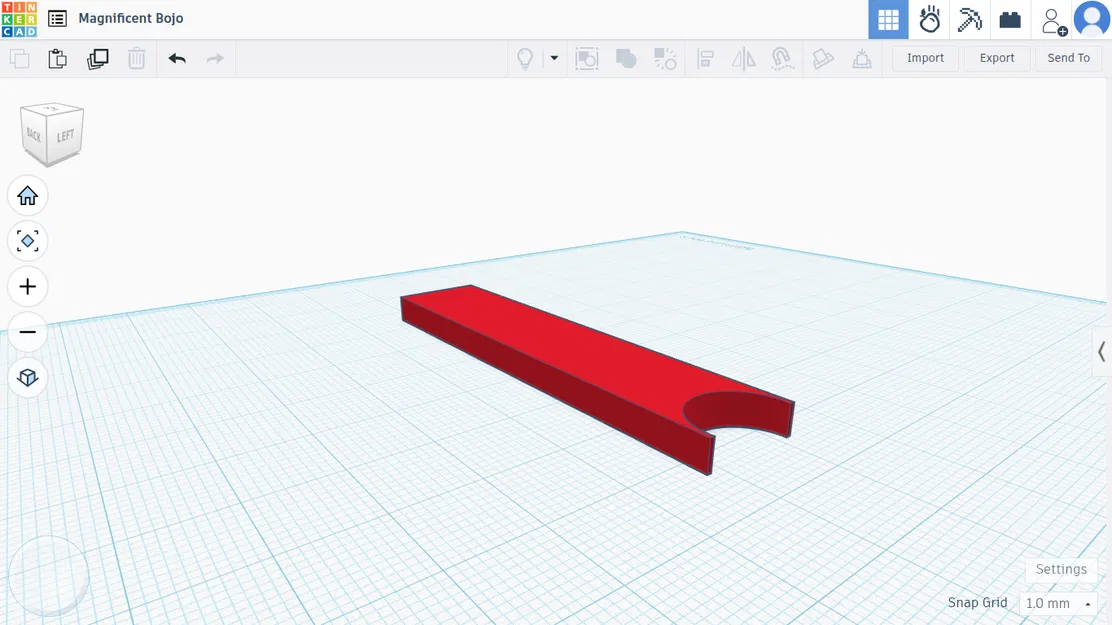Screen dimensions: 1112x625
Task: Fit all shapes in view
Action: [28, 241]
